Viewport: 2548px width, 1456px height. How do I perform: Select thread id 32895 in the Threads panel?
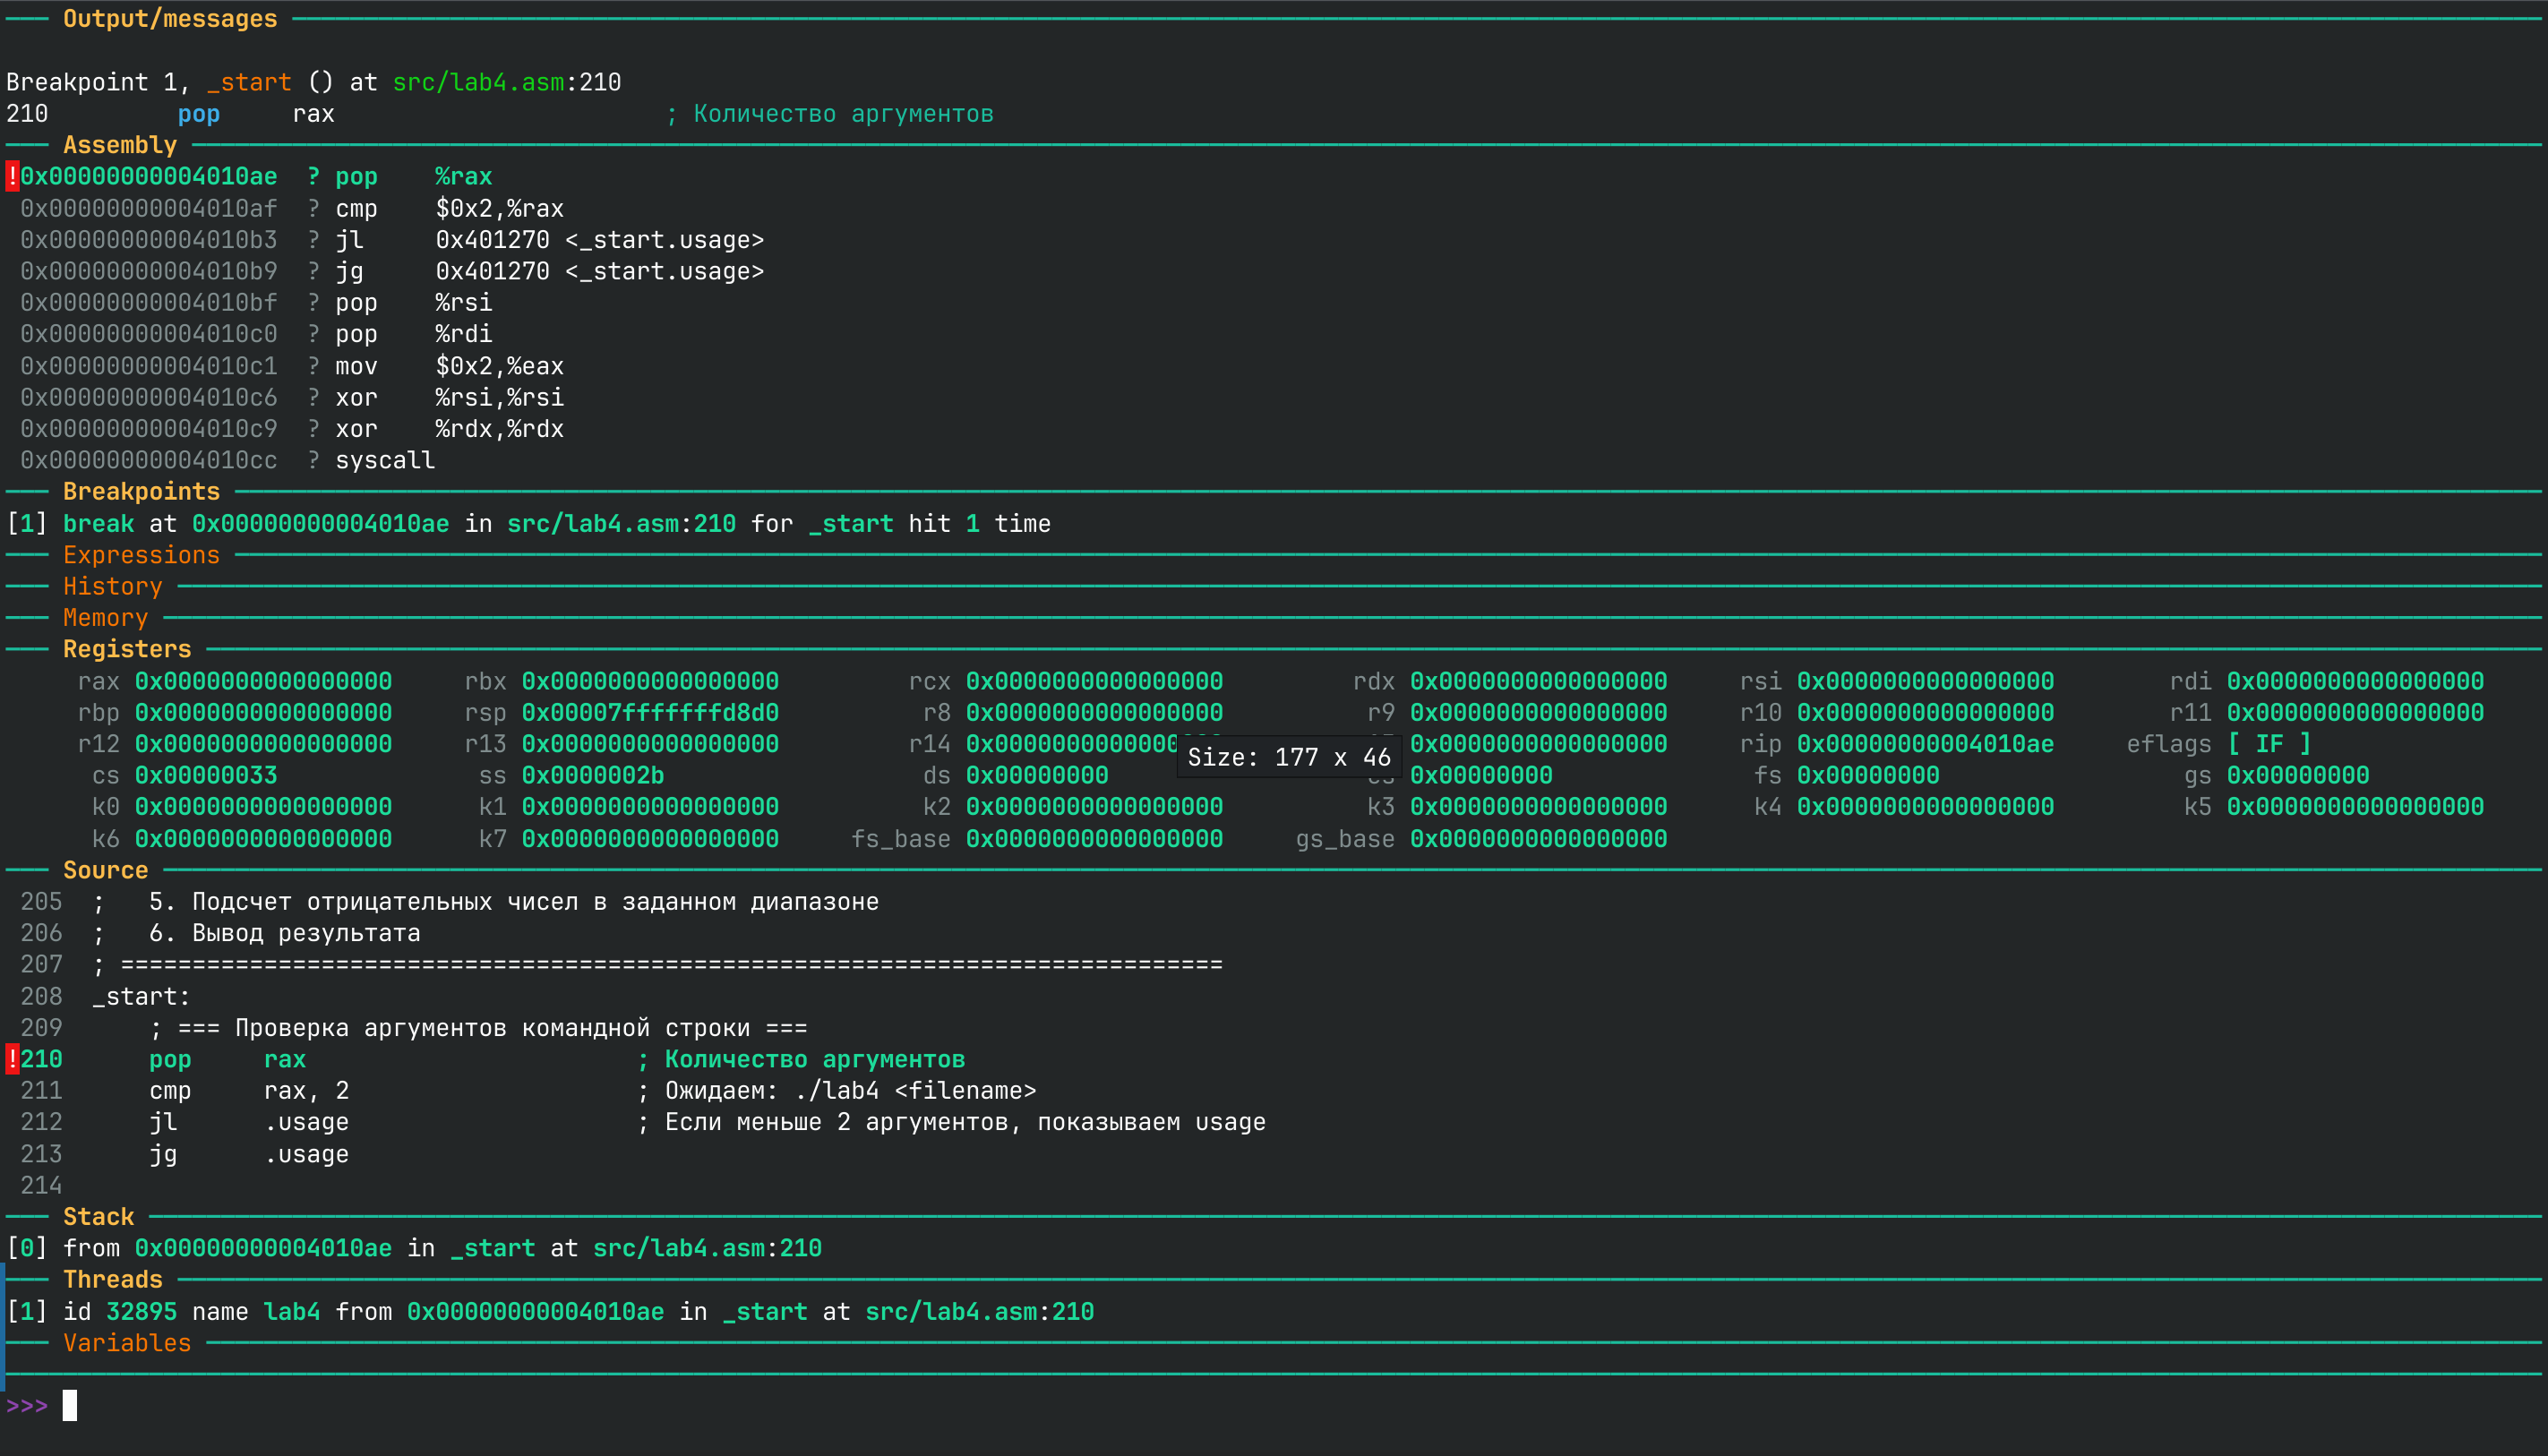140,1311
